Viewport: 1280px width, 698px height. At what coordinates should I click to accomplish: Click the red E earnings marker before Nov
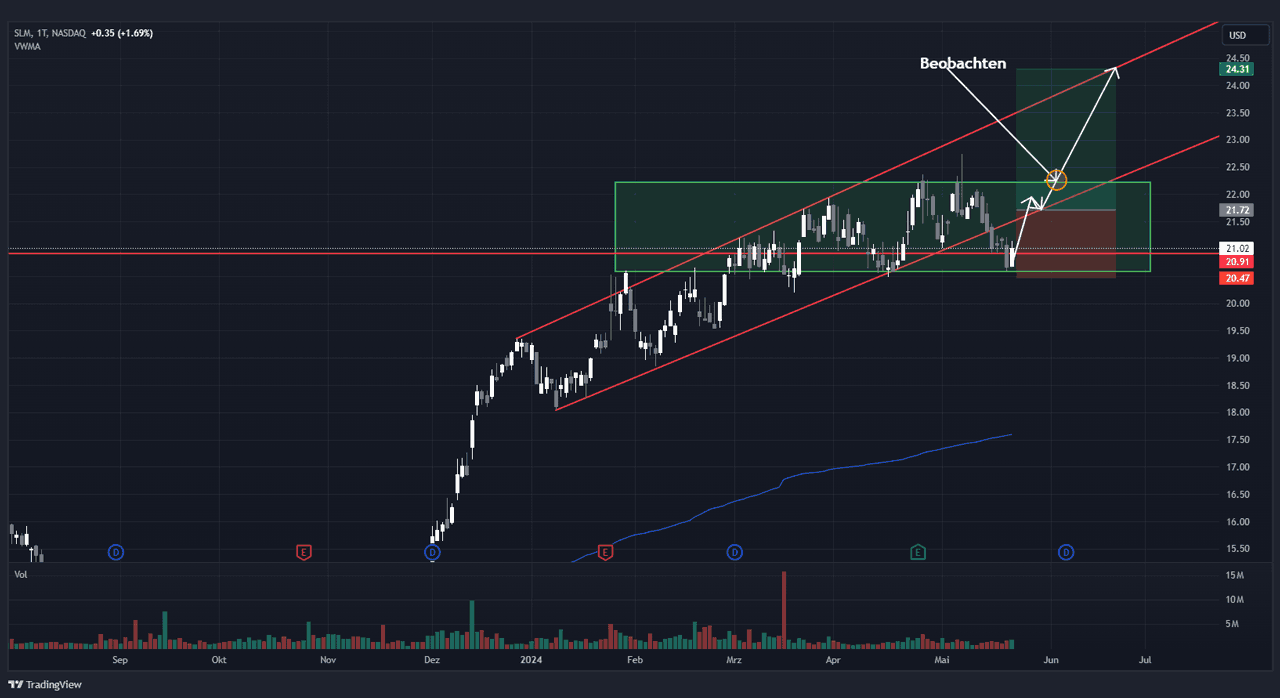(x=303, y=552)
